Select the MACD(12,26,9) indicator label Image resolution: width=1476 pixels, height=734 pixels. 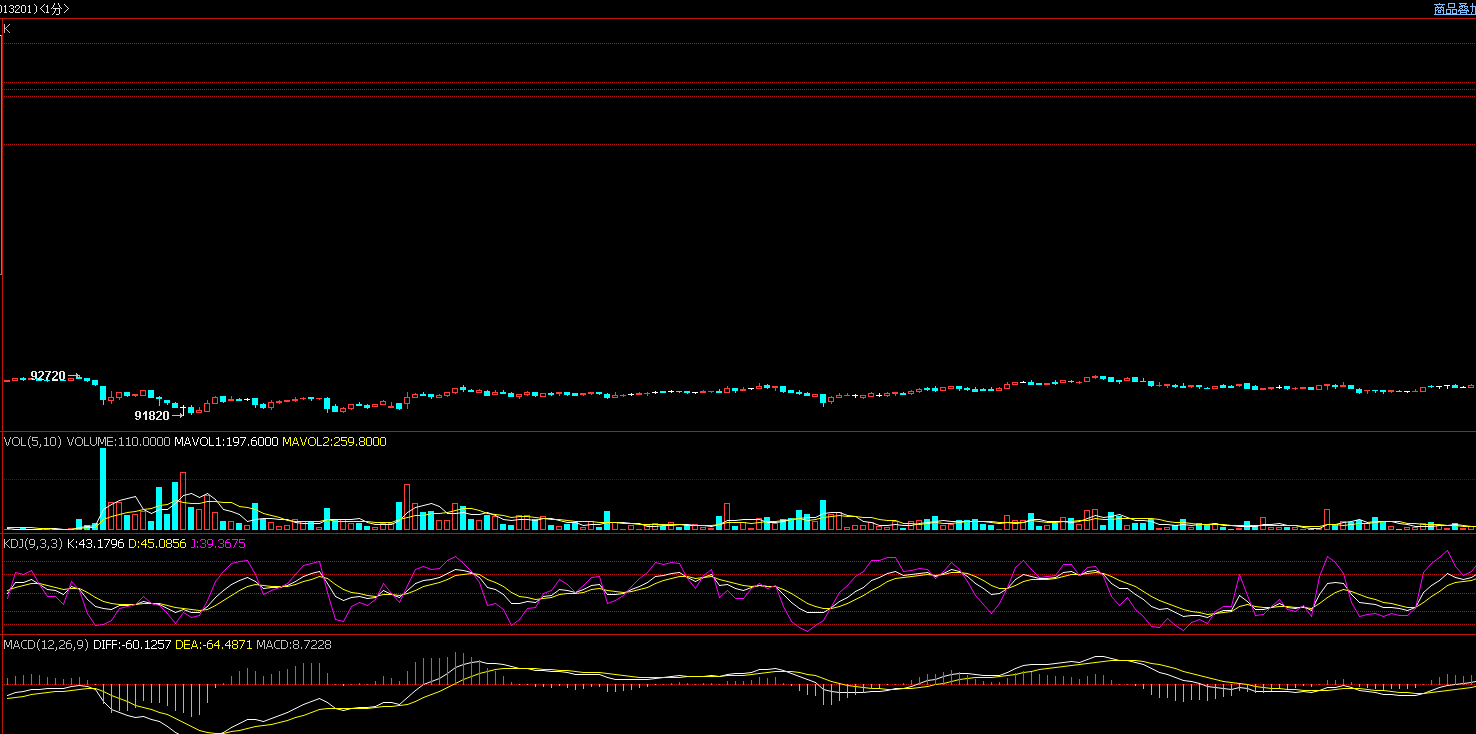point(46,645)
